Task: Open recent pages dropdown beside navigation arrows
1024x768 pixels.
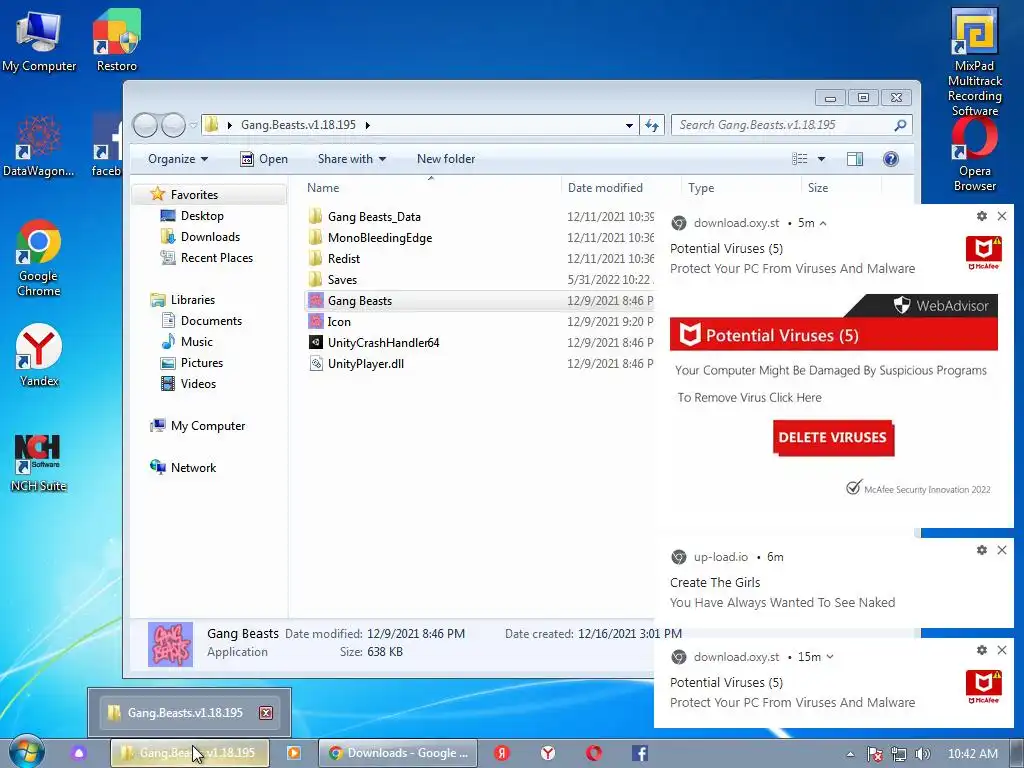Action: tap(193, 125)
